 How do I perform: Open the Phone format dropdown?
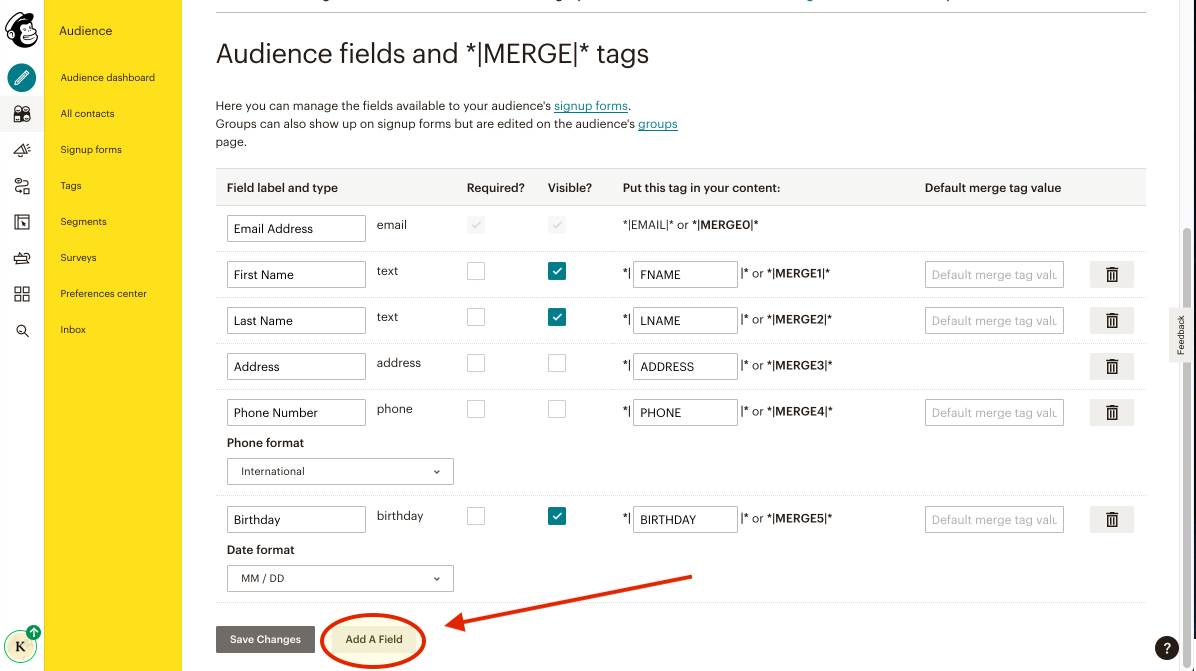340,471
